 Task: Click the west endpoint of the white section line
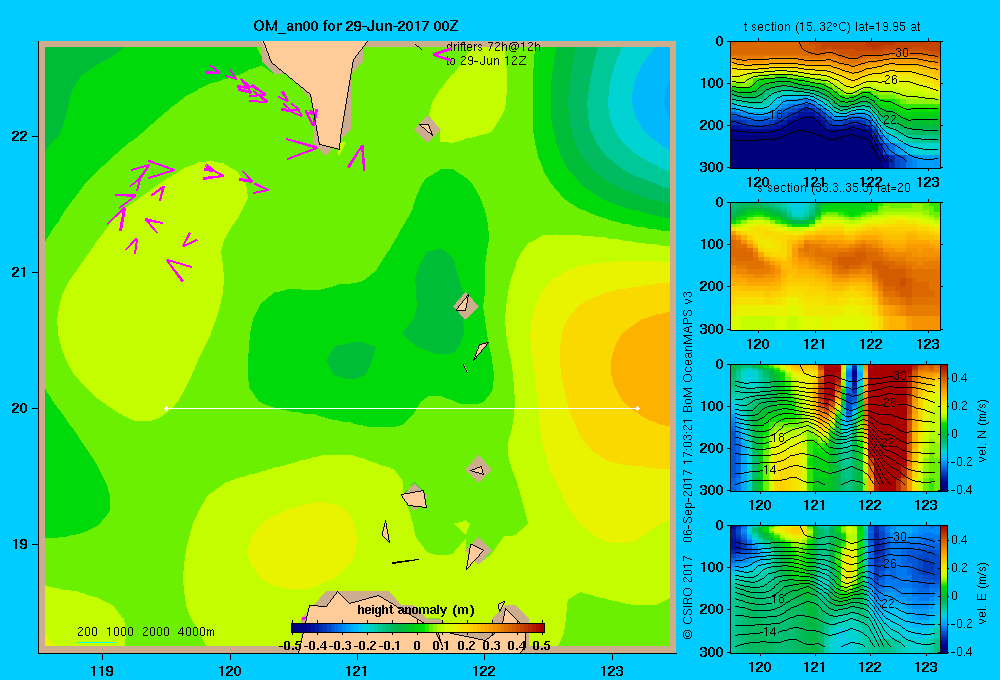click(166, 408)
